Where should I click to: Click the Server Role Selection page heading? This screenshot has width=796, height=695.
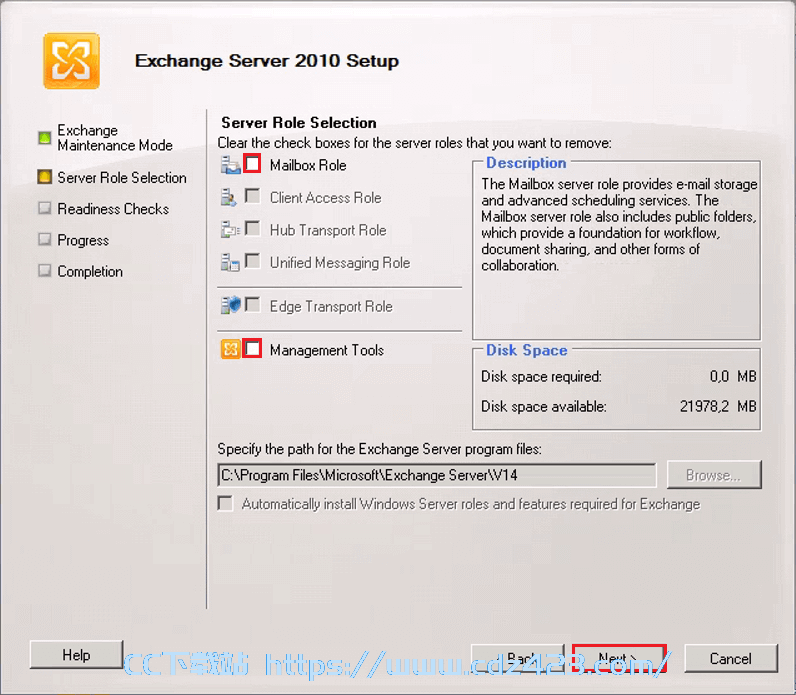coord(299,122)
